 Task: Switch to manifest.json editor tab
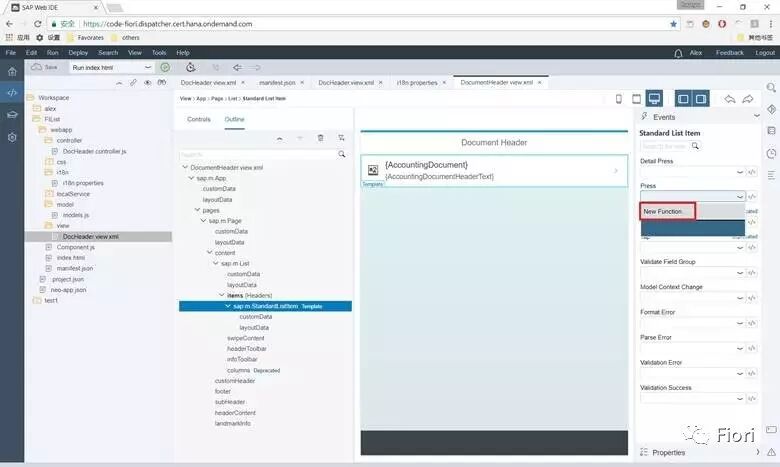click(277, 83)
